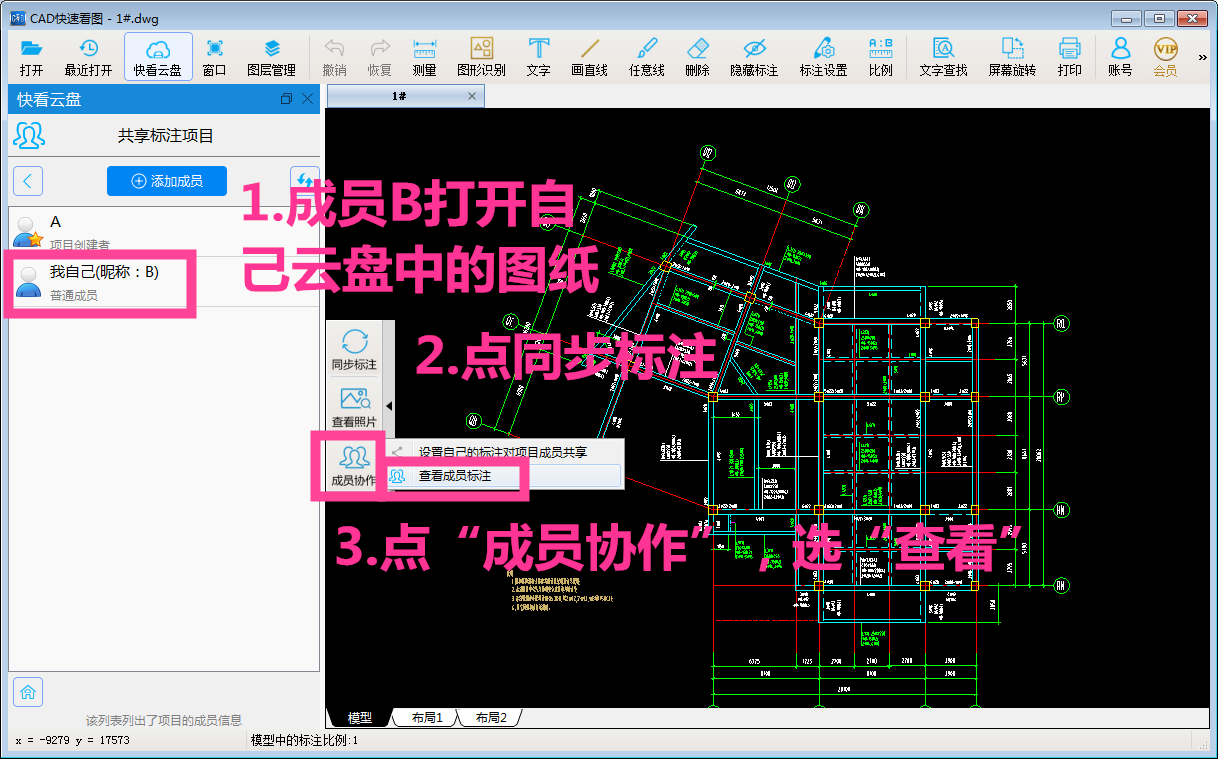This screenshot has height=759, width=1218.
Task: Click the 添加成员 button
Action: tap(166, 181)
